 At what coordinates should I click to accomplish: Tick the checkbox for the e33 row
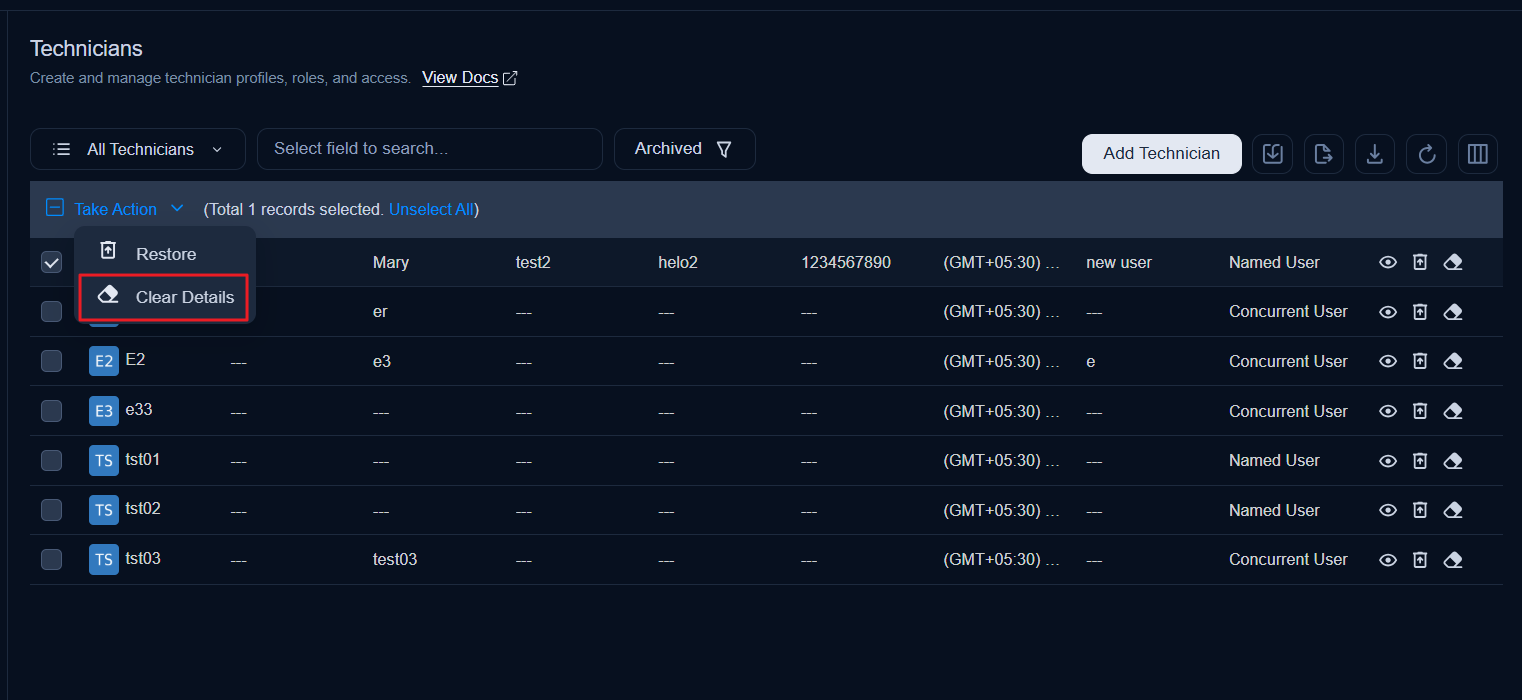click(51, 411)
